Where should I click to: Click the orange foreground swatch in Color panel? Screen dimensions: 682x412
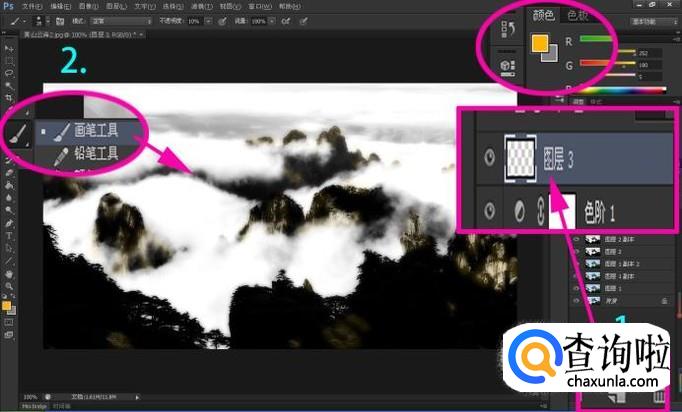tap(539, 44)
